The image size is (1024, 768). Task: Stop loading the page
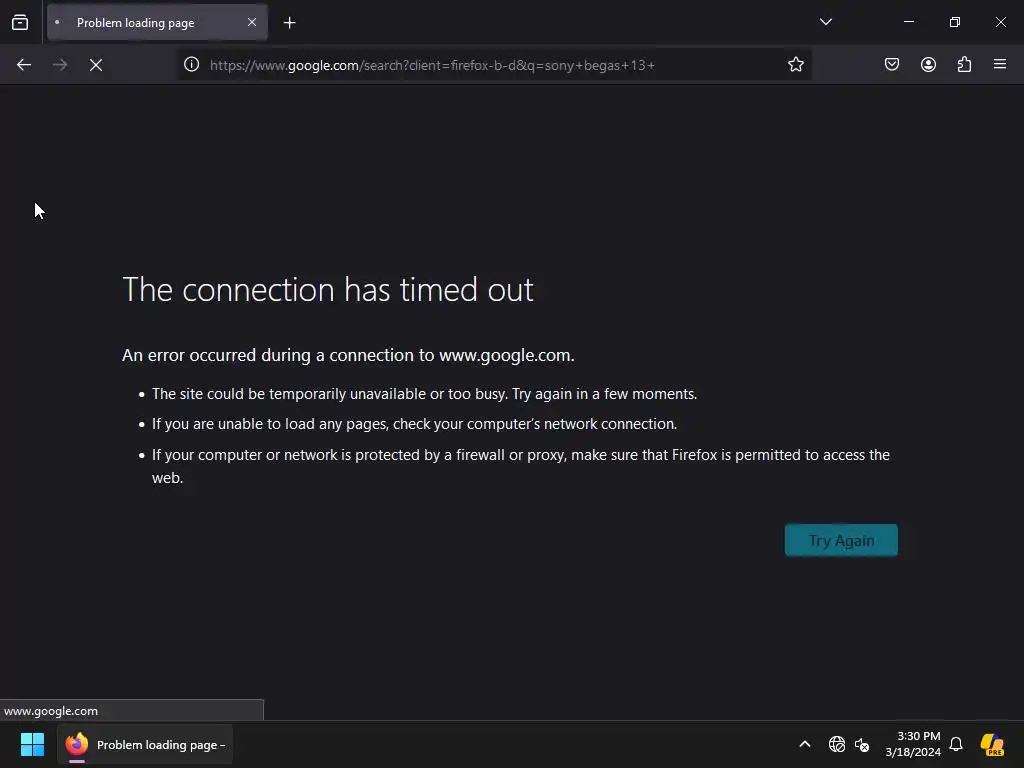pyautogui.click(x=96, y=65)
